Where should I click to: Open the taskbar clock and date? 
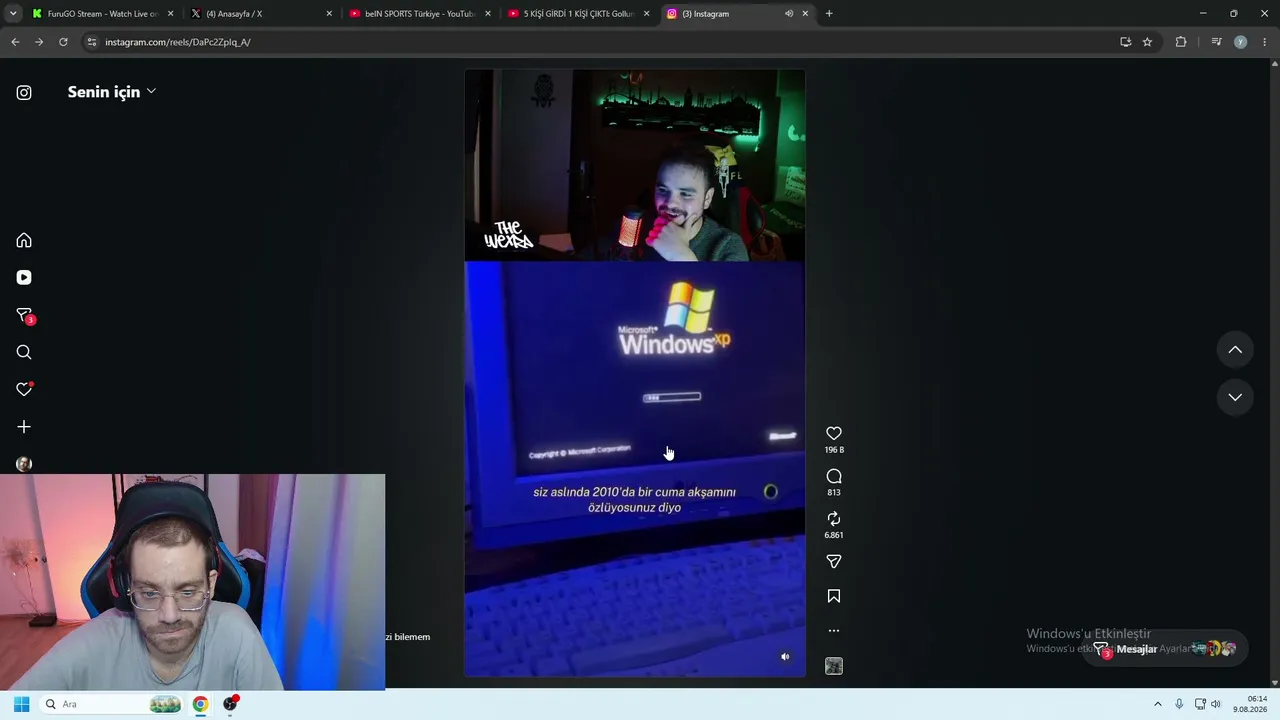(1250, 704)
